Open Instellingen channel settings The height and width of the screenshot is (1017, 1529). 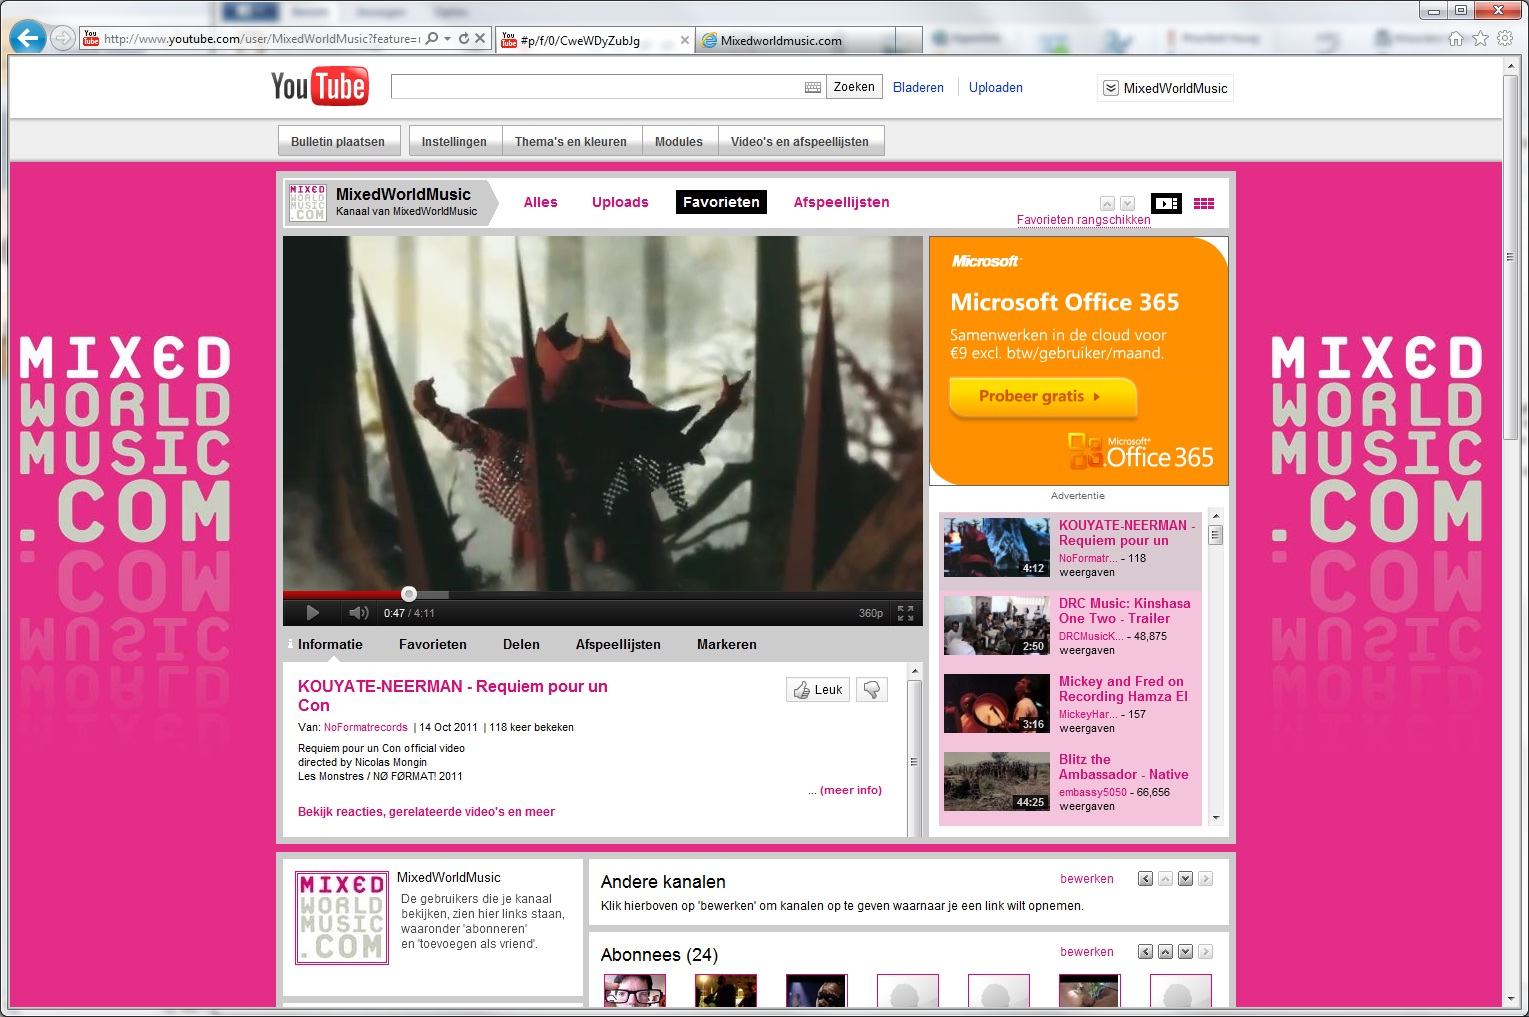pos(454,142)
